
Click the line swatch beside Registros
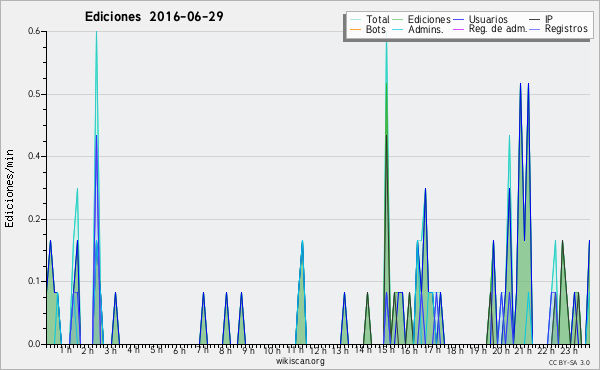pyautogui.click(x=535, y=29)
